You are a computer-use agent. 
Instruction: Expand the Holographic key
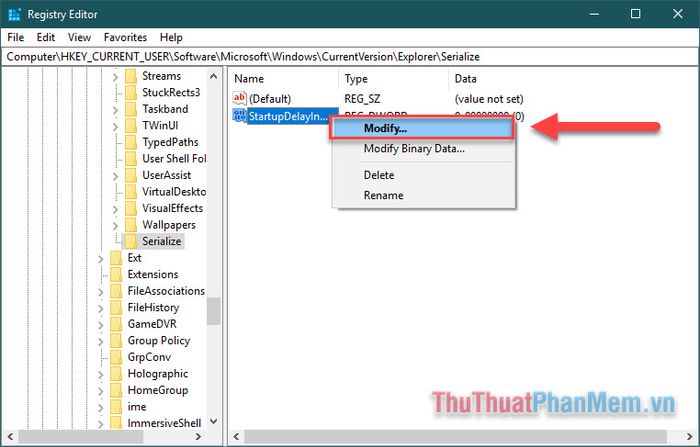(x=100, y=374)
